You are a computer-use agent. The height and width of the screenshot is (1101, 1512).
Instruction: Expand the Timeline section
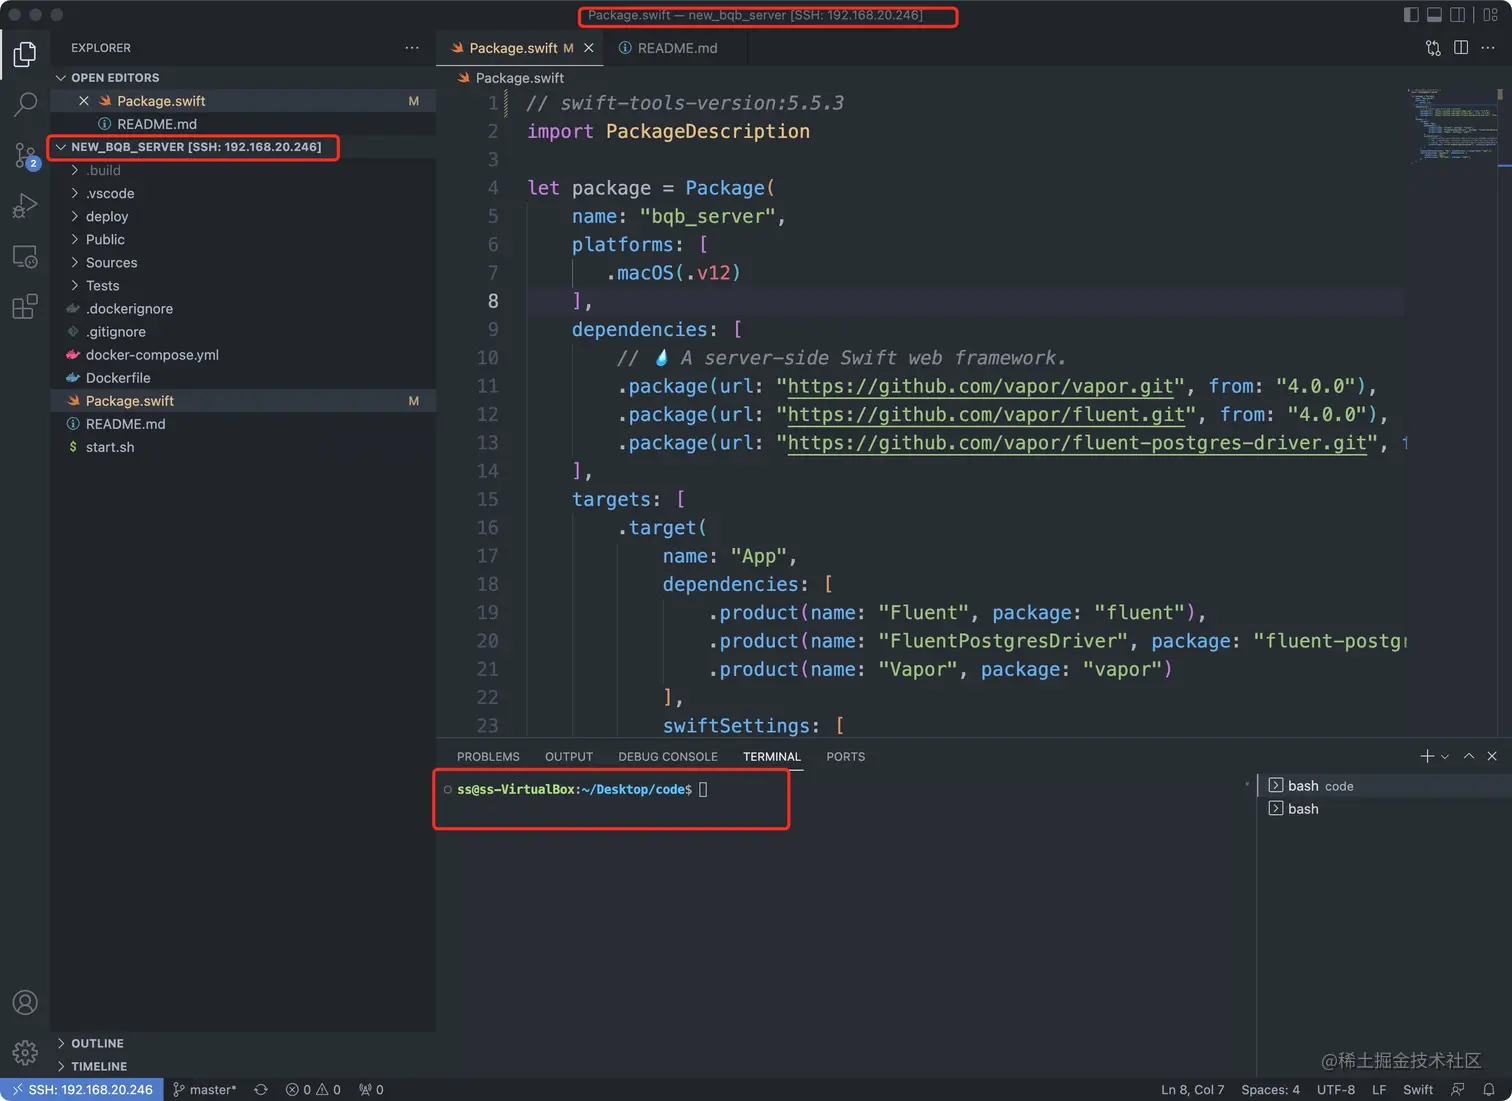click(243, 1067)
